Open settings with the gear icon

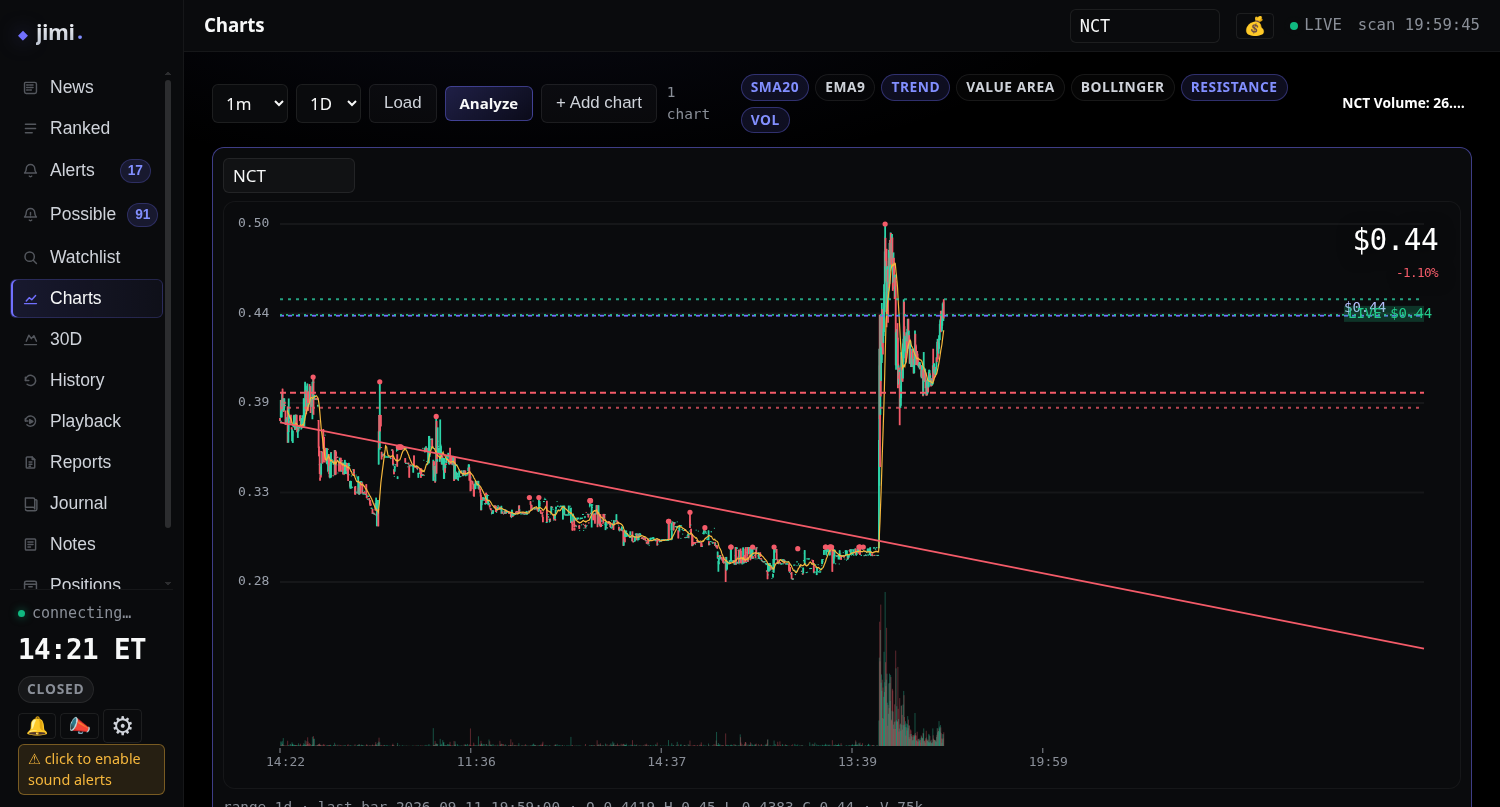tap(122, 726)
